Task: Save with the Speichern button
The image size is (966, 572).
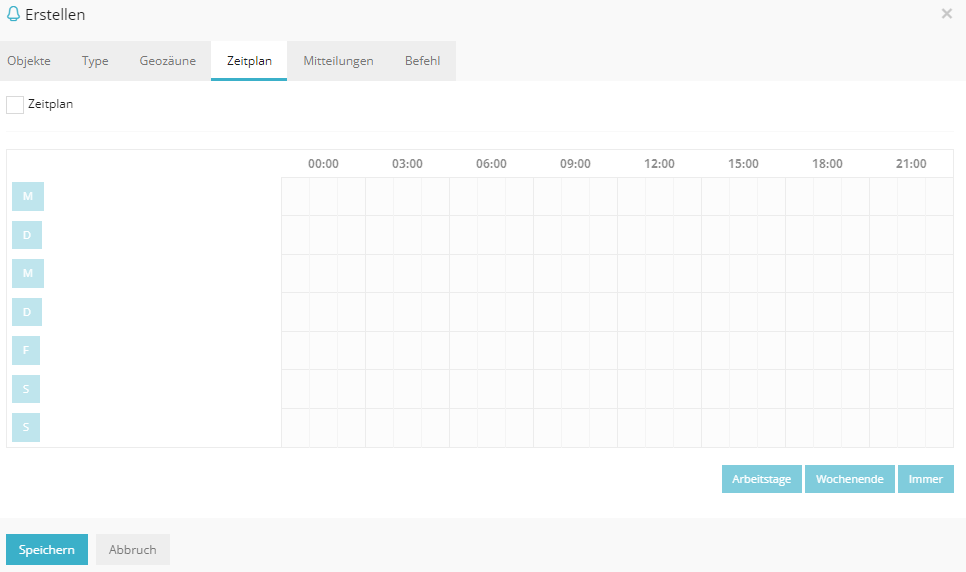Action: tap(46, 550)
